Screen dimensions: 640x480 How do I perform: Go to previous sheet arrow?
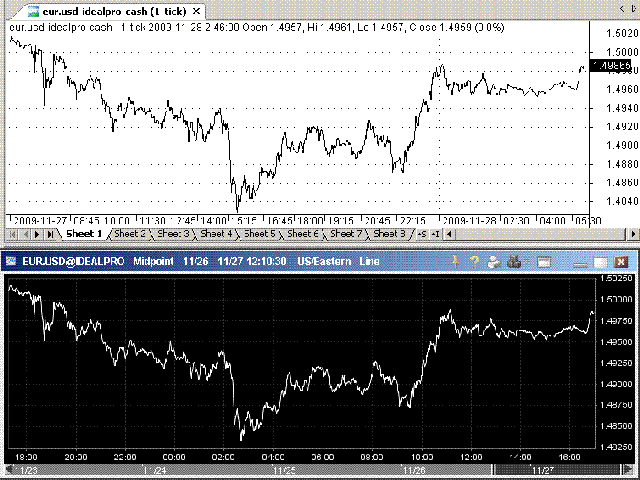(25, 234)
